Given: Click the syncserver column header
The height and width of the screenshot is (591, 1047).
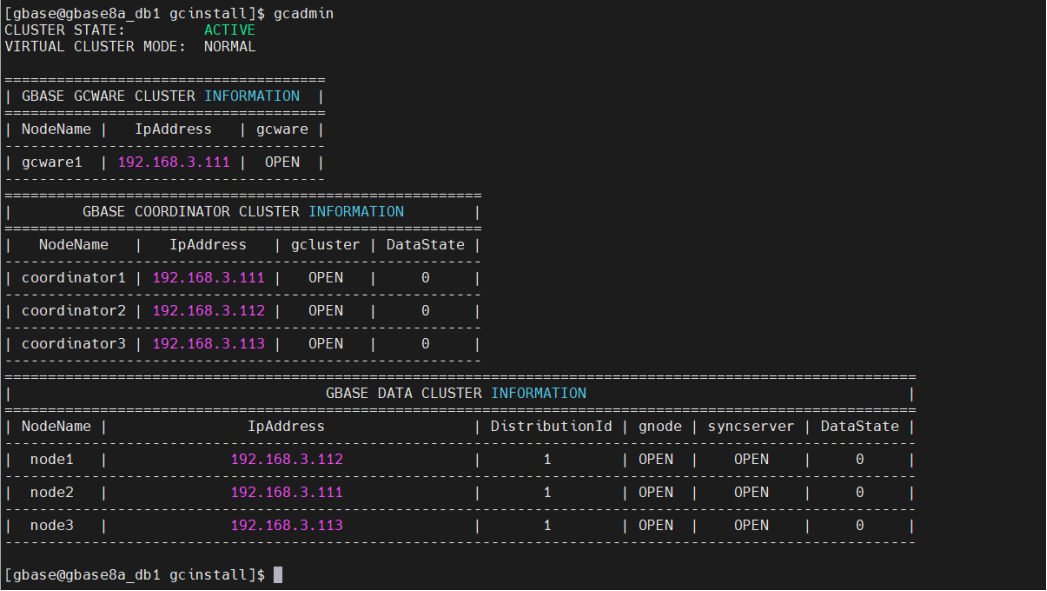Looking at the screenshot, I should 751,426.
